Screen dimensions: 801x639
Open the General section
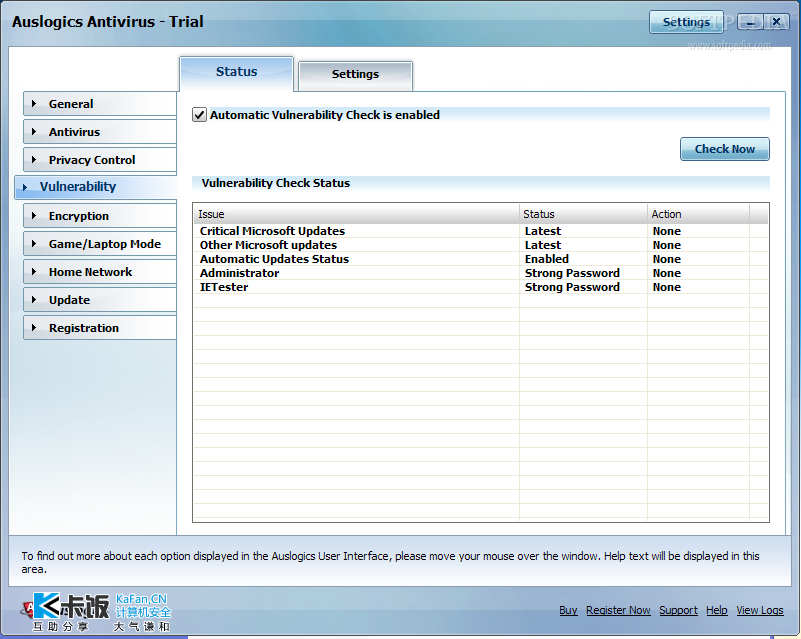(100, 104)
